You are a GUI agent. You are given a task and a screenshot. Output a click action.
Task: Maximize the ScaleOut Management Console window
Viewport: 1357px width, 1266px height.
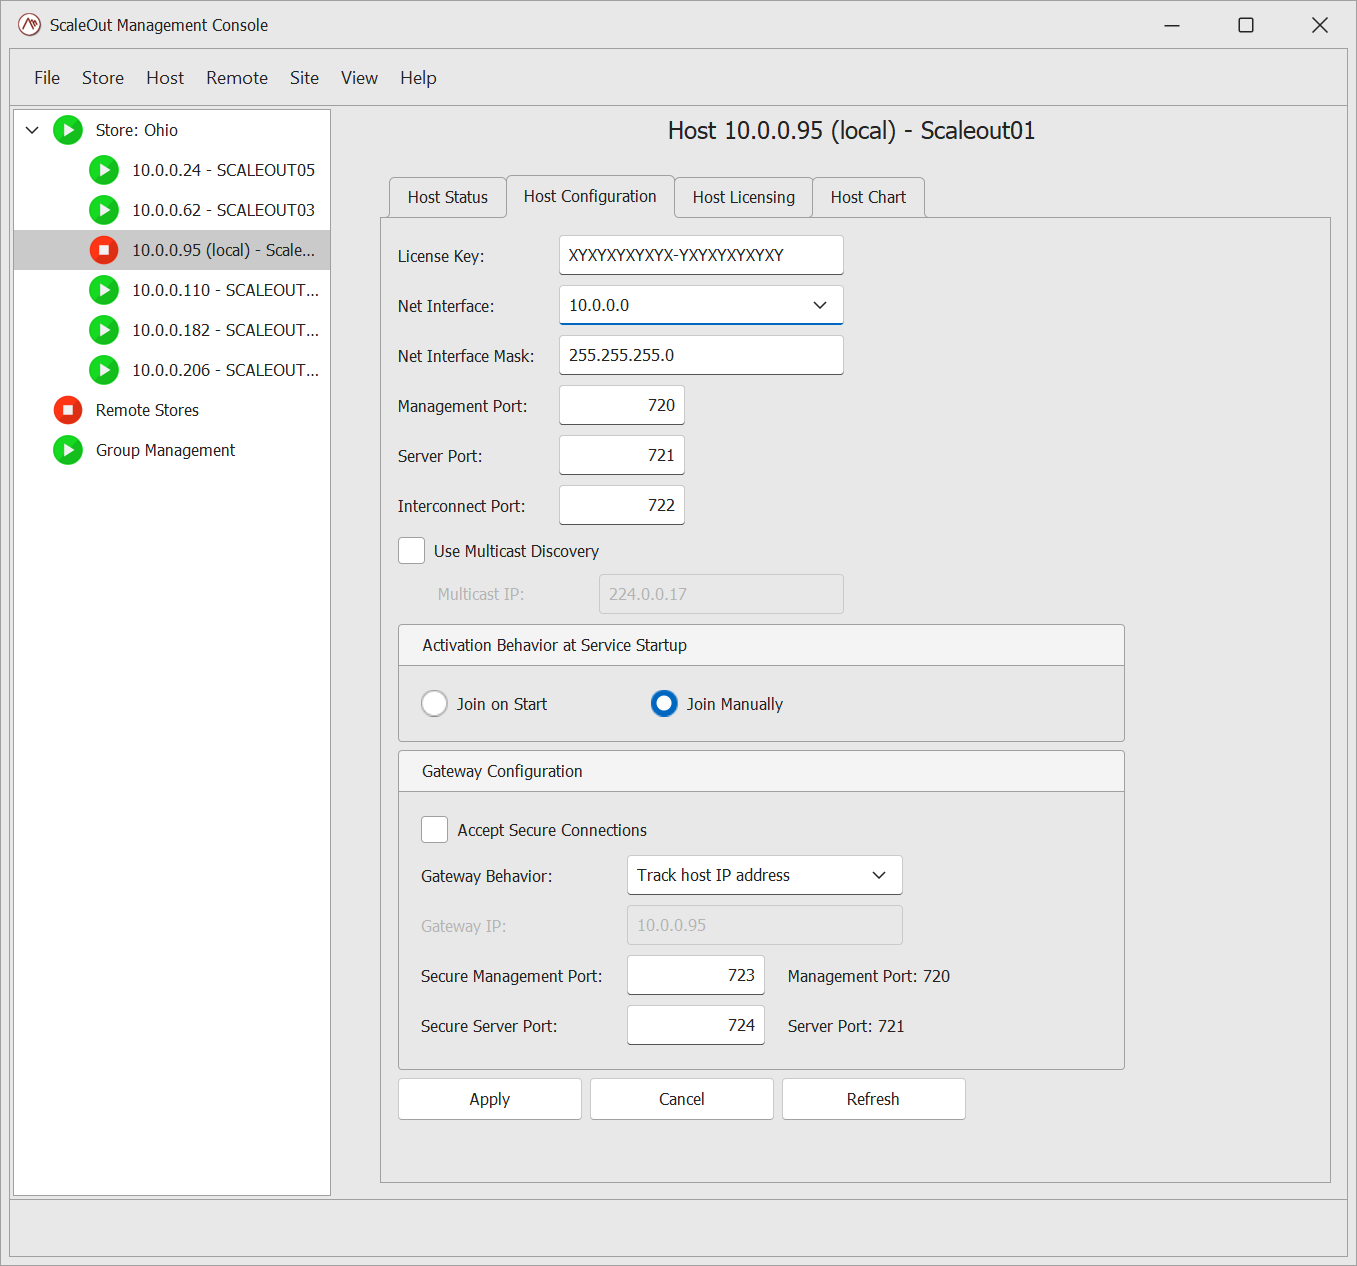[x=1246, y=25]
